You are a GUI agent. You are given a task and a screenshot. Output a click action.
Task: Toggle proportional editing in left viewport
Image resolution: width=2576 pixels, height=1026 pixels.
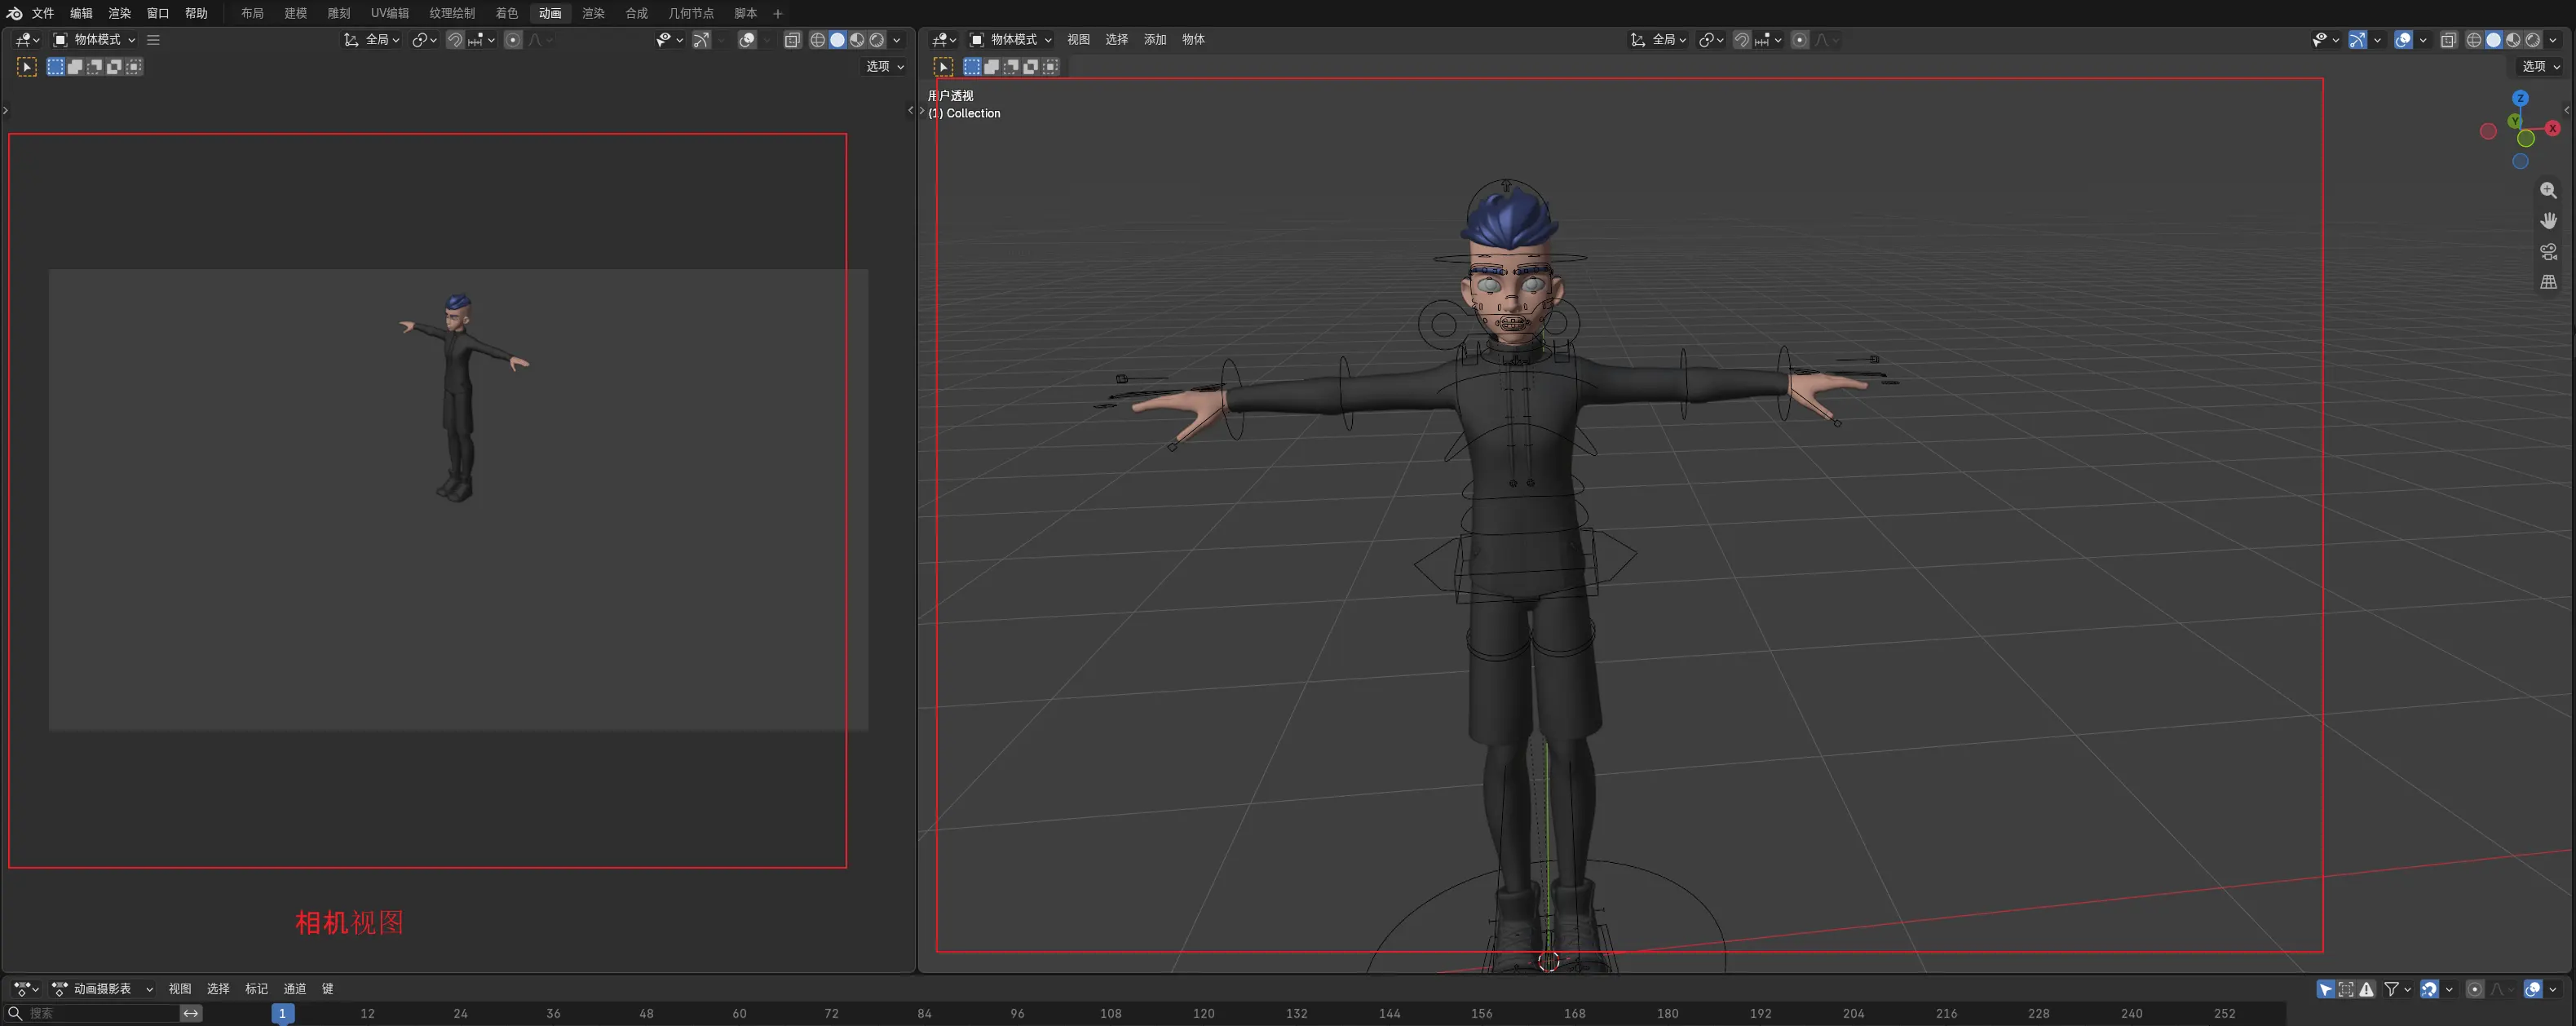(513, 40)
